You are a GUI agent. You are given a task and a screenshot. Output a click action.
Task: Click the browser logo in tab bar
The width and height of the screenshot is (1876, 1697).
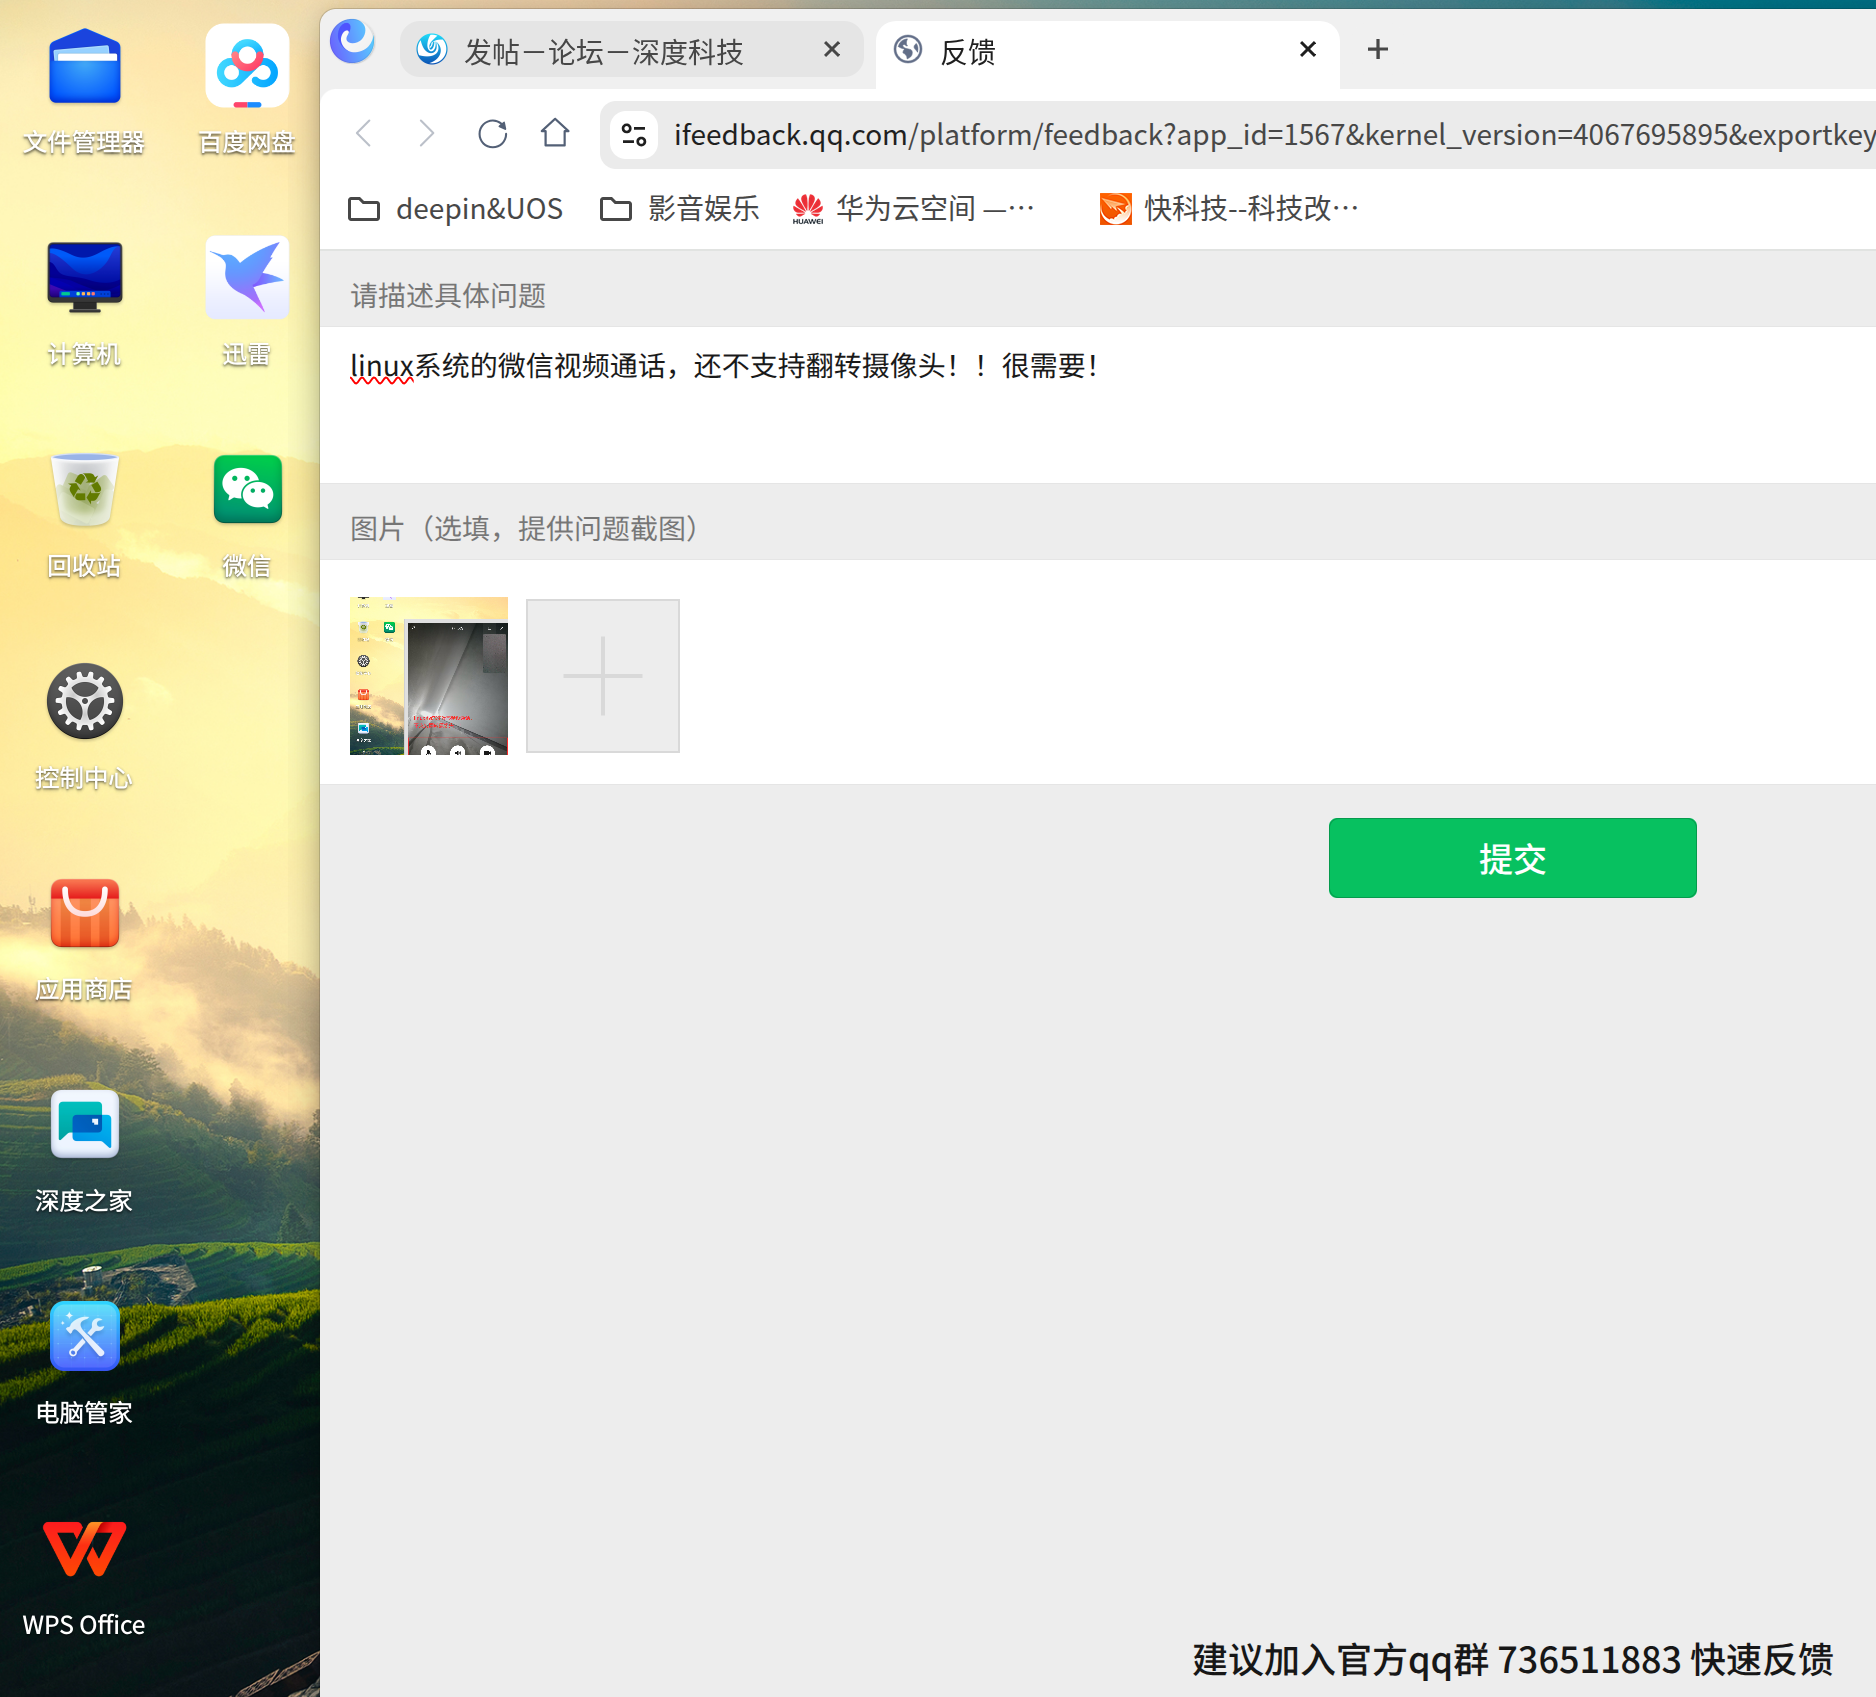click(352, 42)
